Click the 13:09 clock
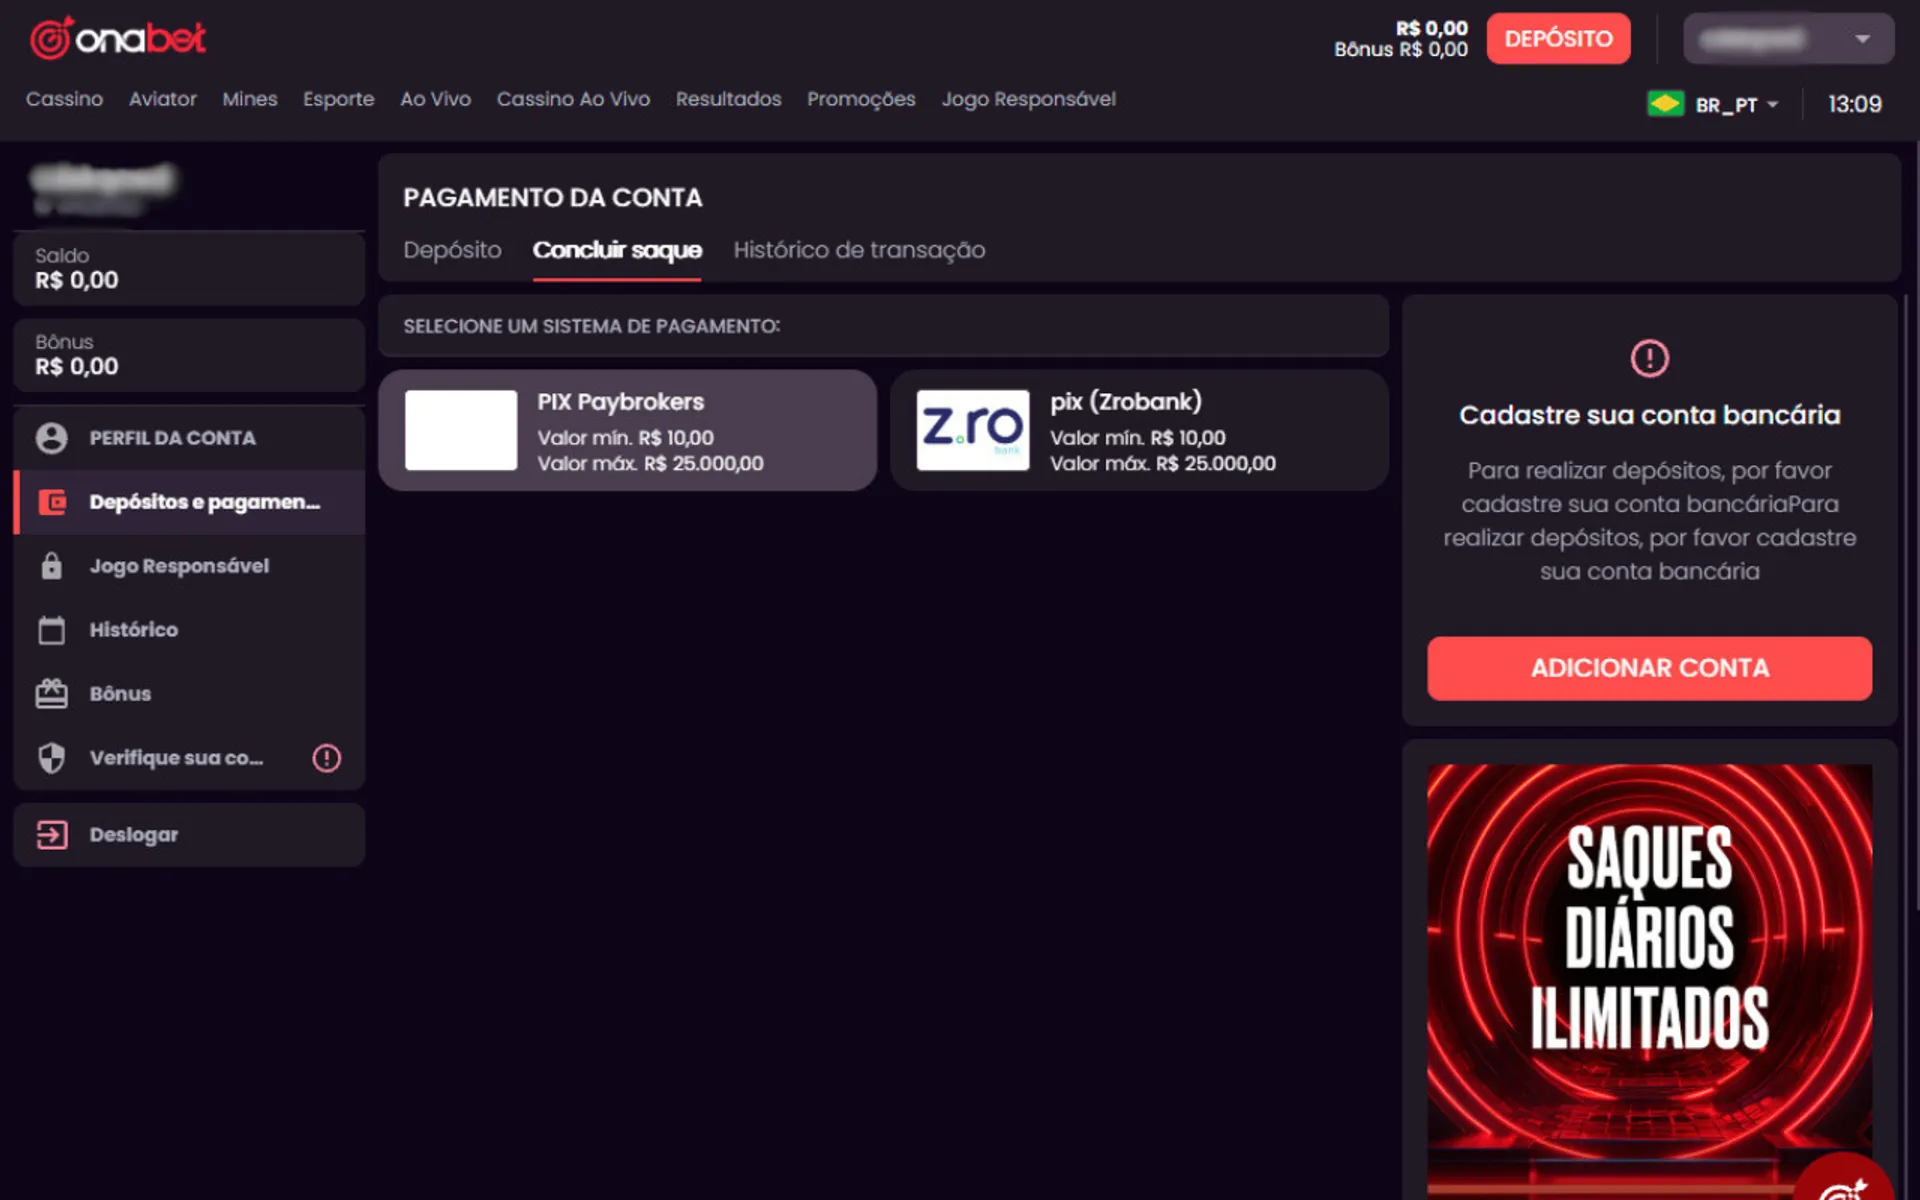The image size is (1920, 1200). [x=1854, y=104]
